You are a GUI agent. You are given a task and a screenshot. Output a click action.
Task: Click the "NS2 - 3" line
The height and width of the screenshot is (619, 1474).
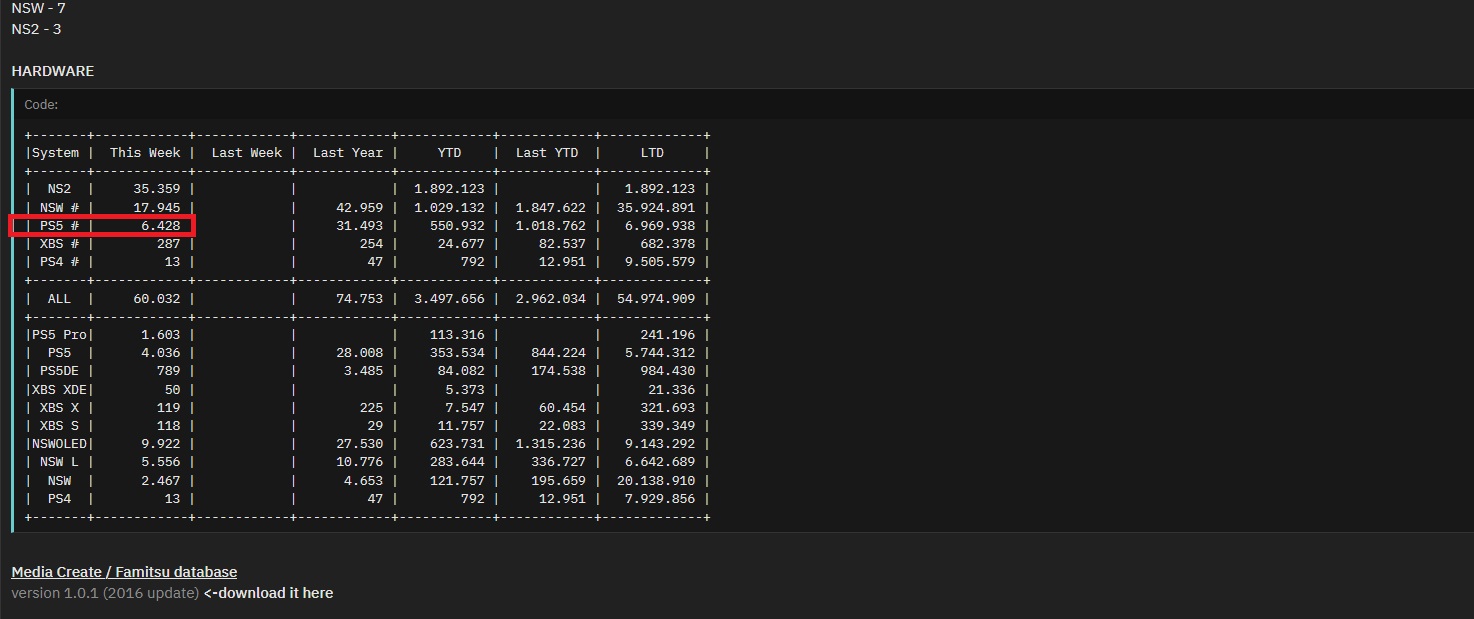pyautogui.click(x=36, y=29)
